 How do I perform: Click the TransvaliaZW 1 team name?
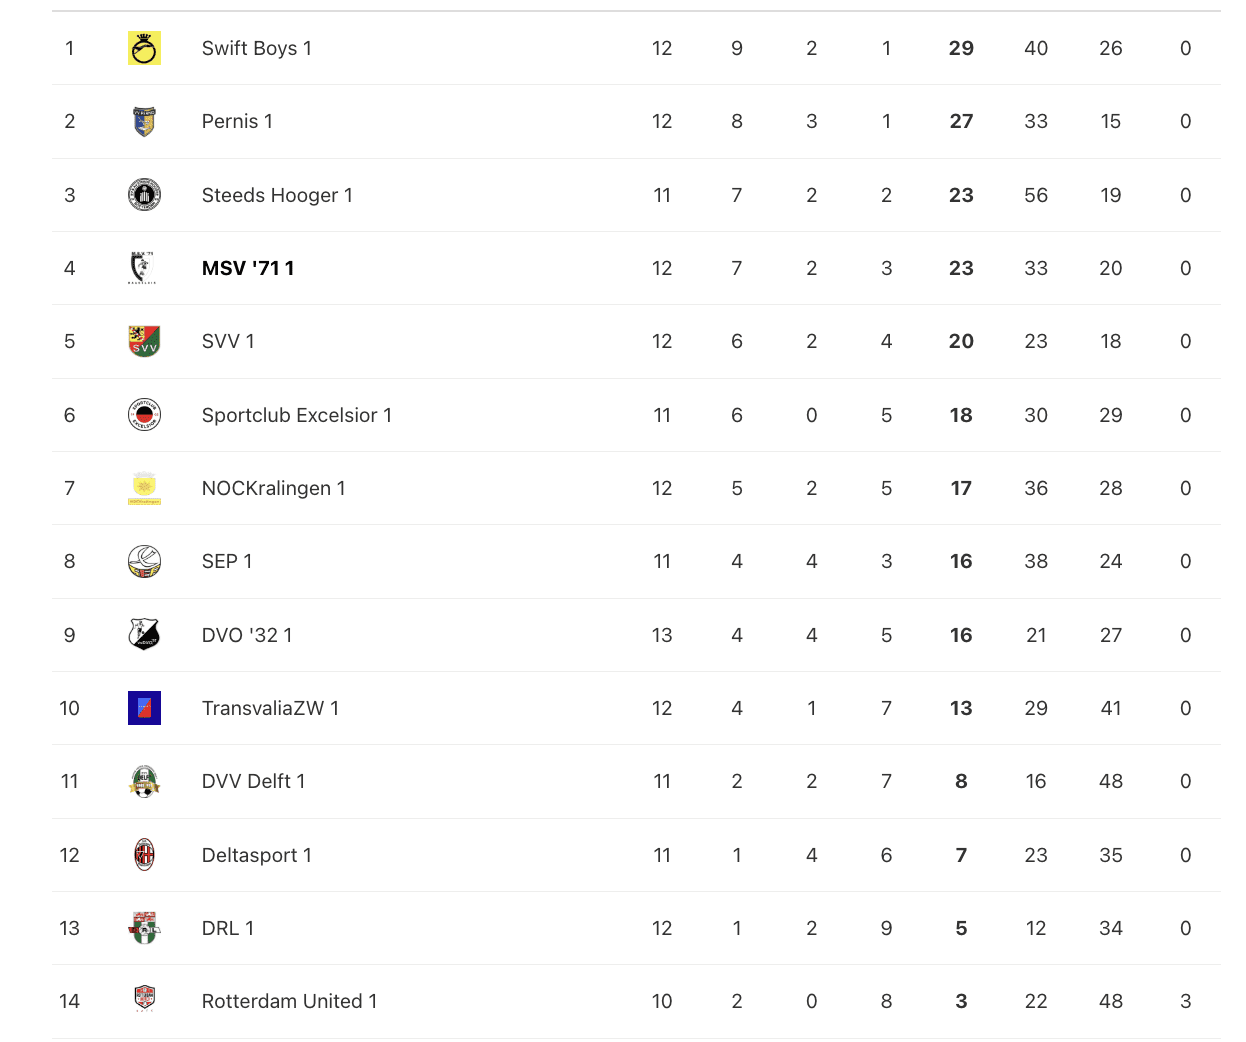click(x=270, y=708)
